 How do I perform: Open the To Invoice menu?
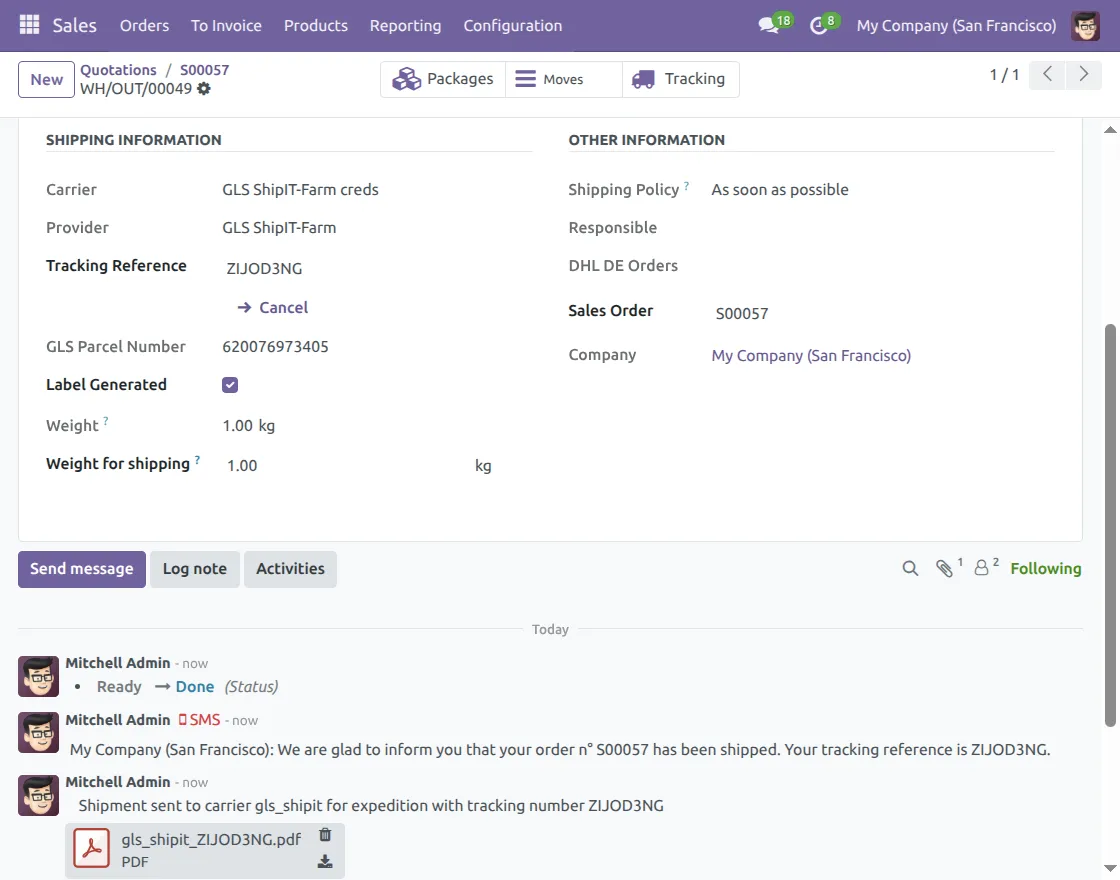[x=226, y=26]
